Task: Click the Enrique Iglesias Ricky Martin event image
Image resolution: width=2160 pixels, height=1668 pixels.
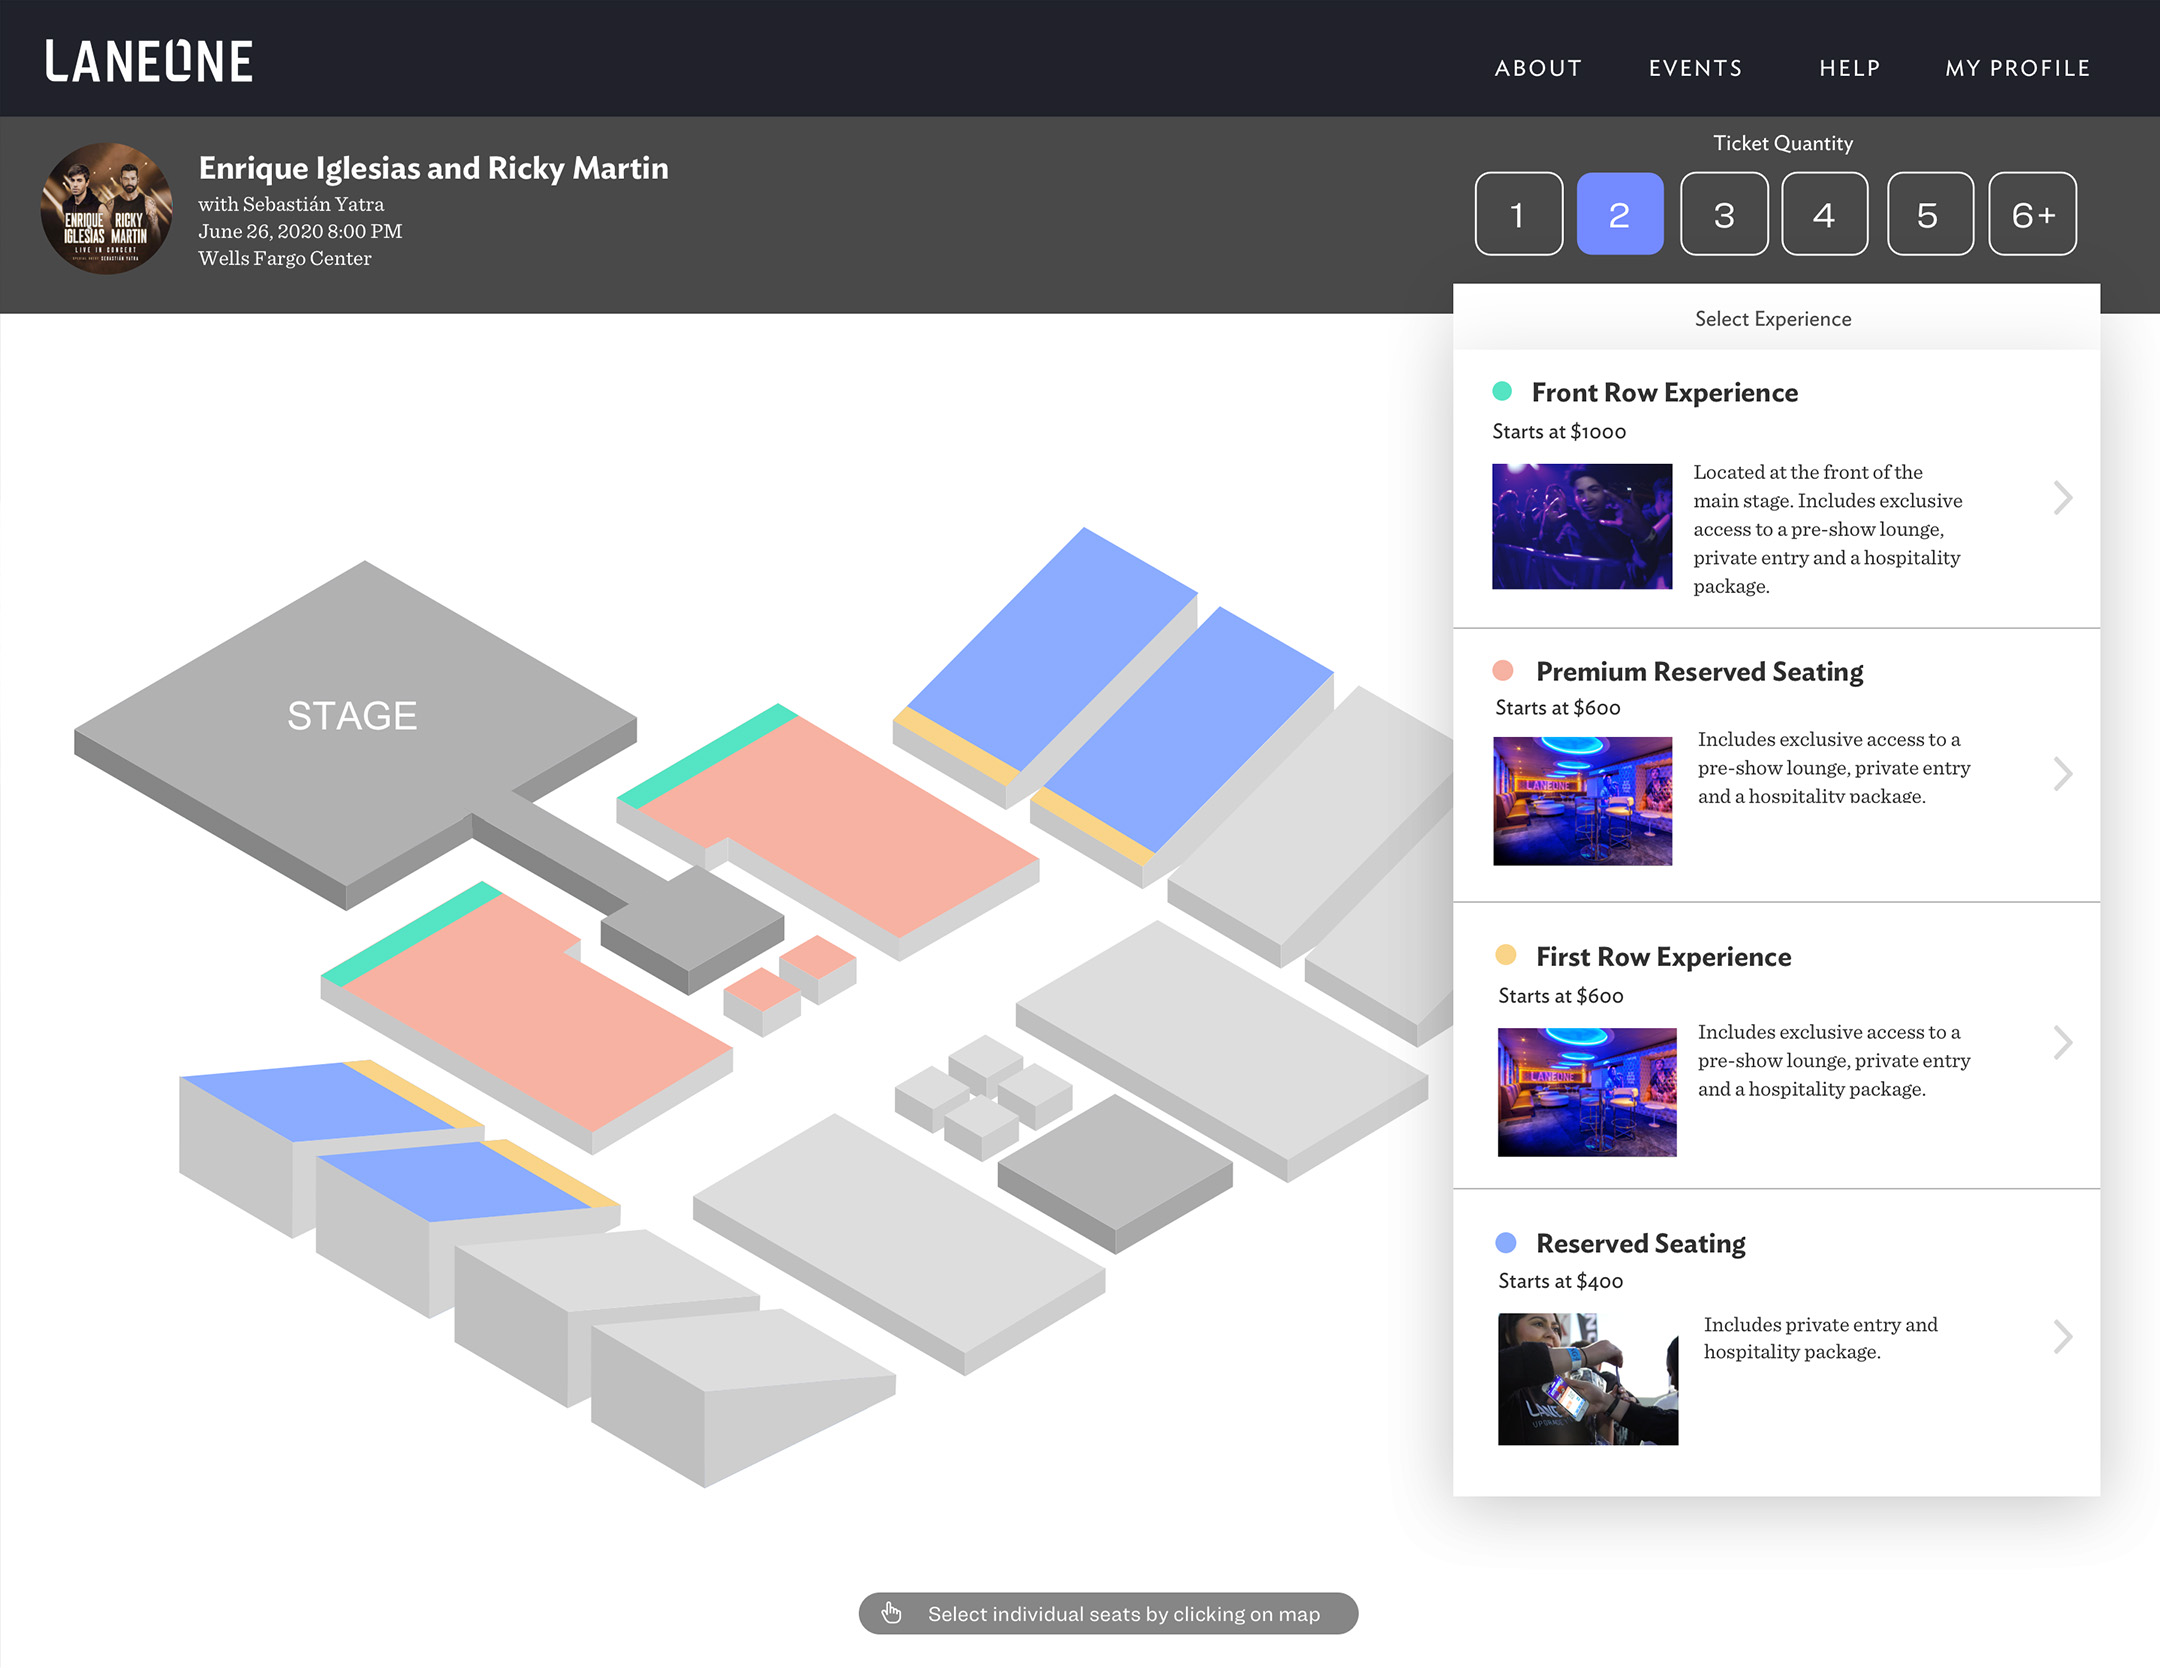Action: pos(106,209)
